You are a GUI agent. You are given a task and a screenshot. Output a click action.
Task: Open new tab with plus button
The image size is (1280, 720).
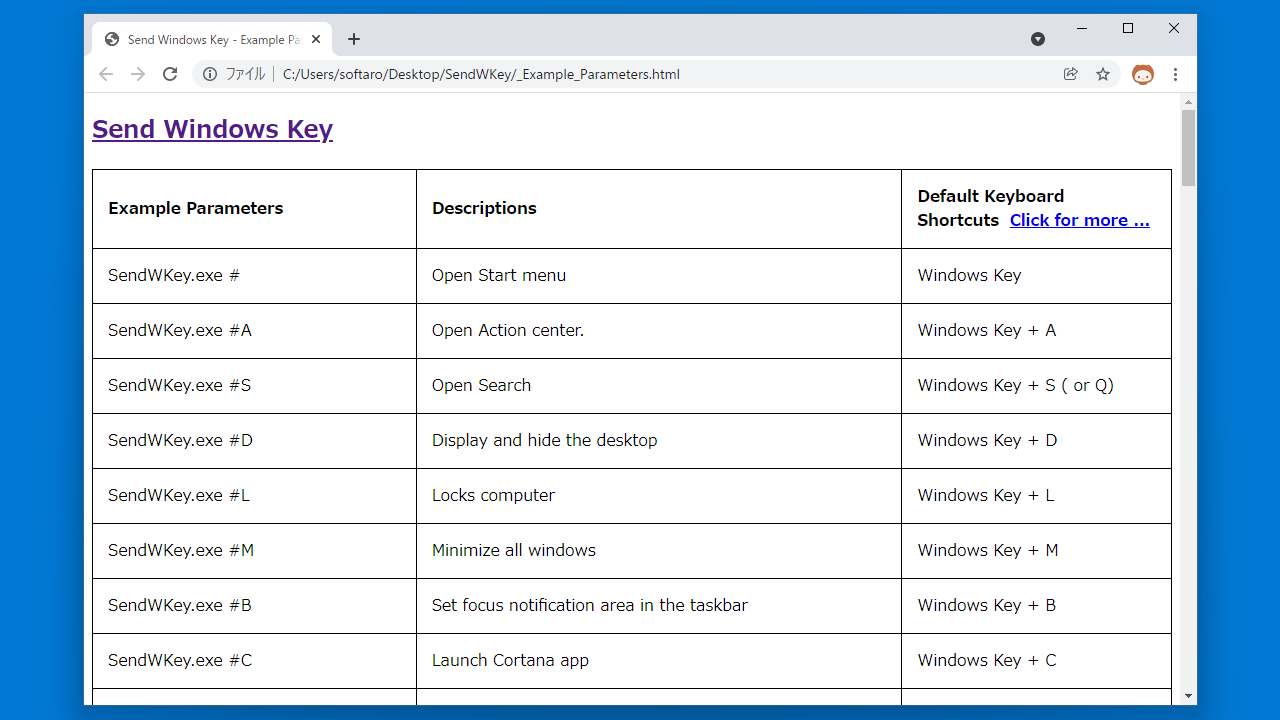[x=354, y=39]
